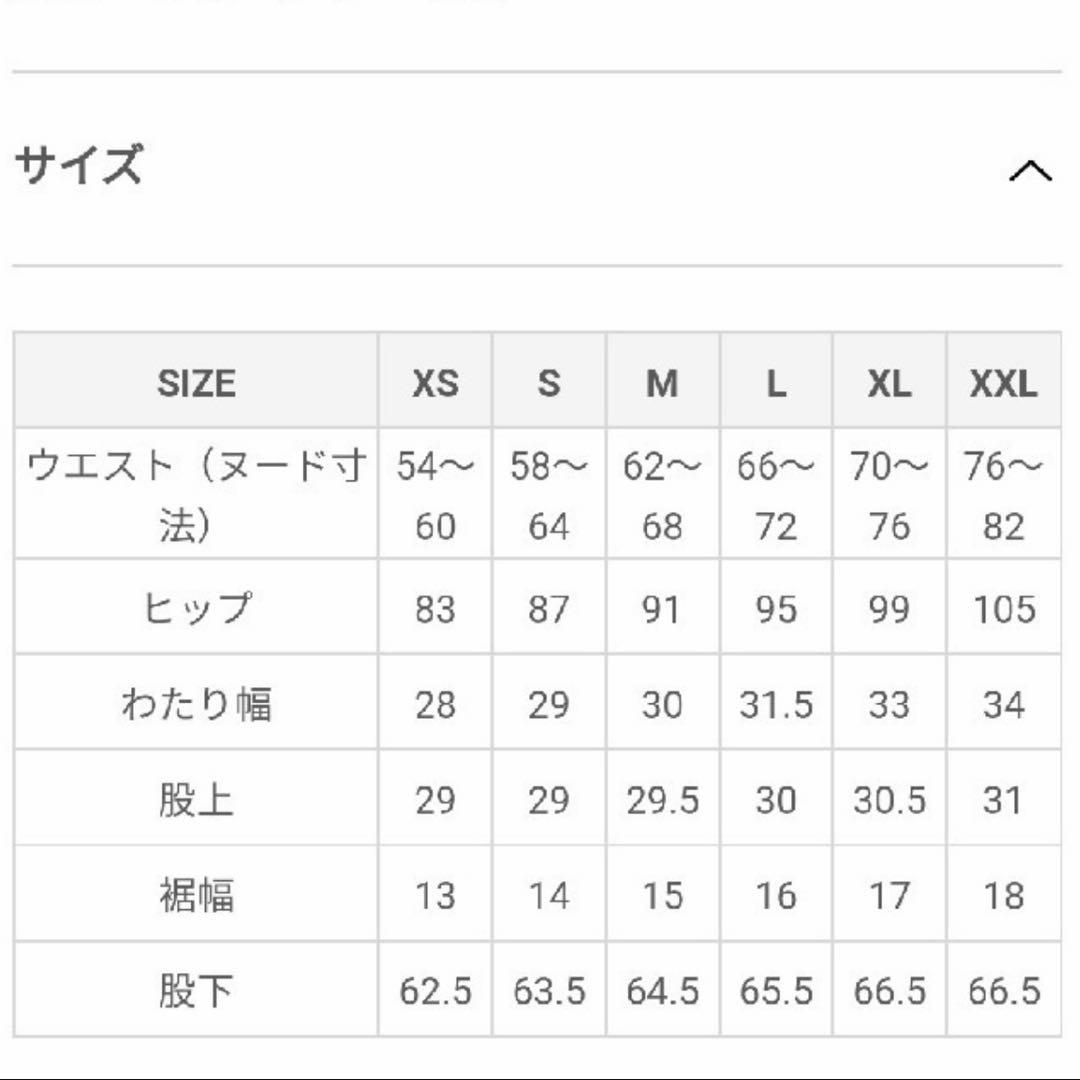
Task: Collapse the サイズ section chevron
Action: 1030,171
